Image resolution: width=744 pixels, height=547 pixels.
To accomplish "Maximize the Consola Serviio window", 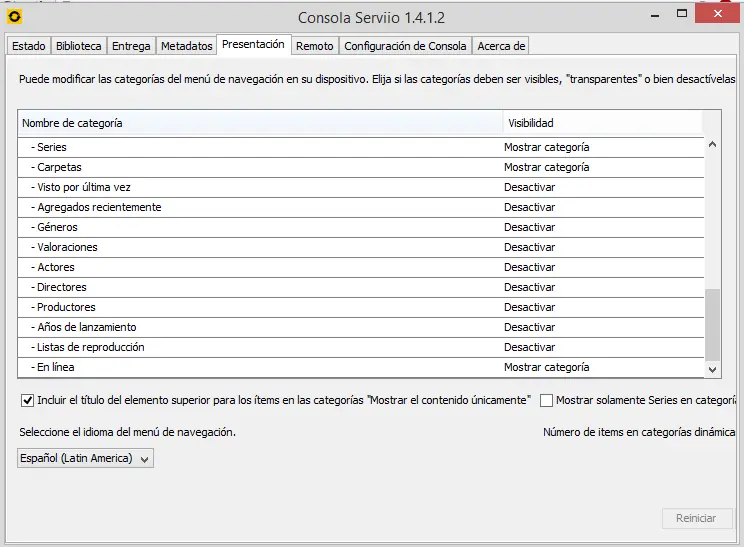I will pyautogui.click(x=682, y=14).
